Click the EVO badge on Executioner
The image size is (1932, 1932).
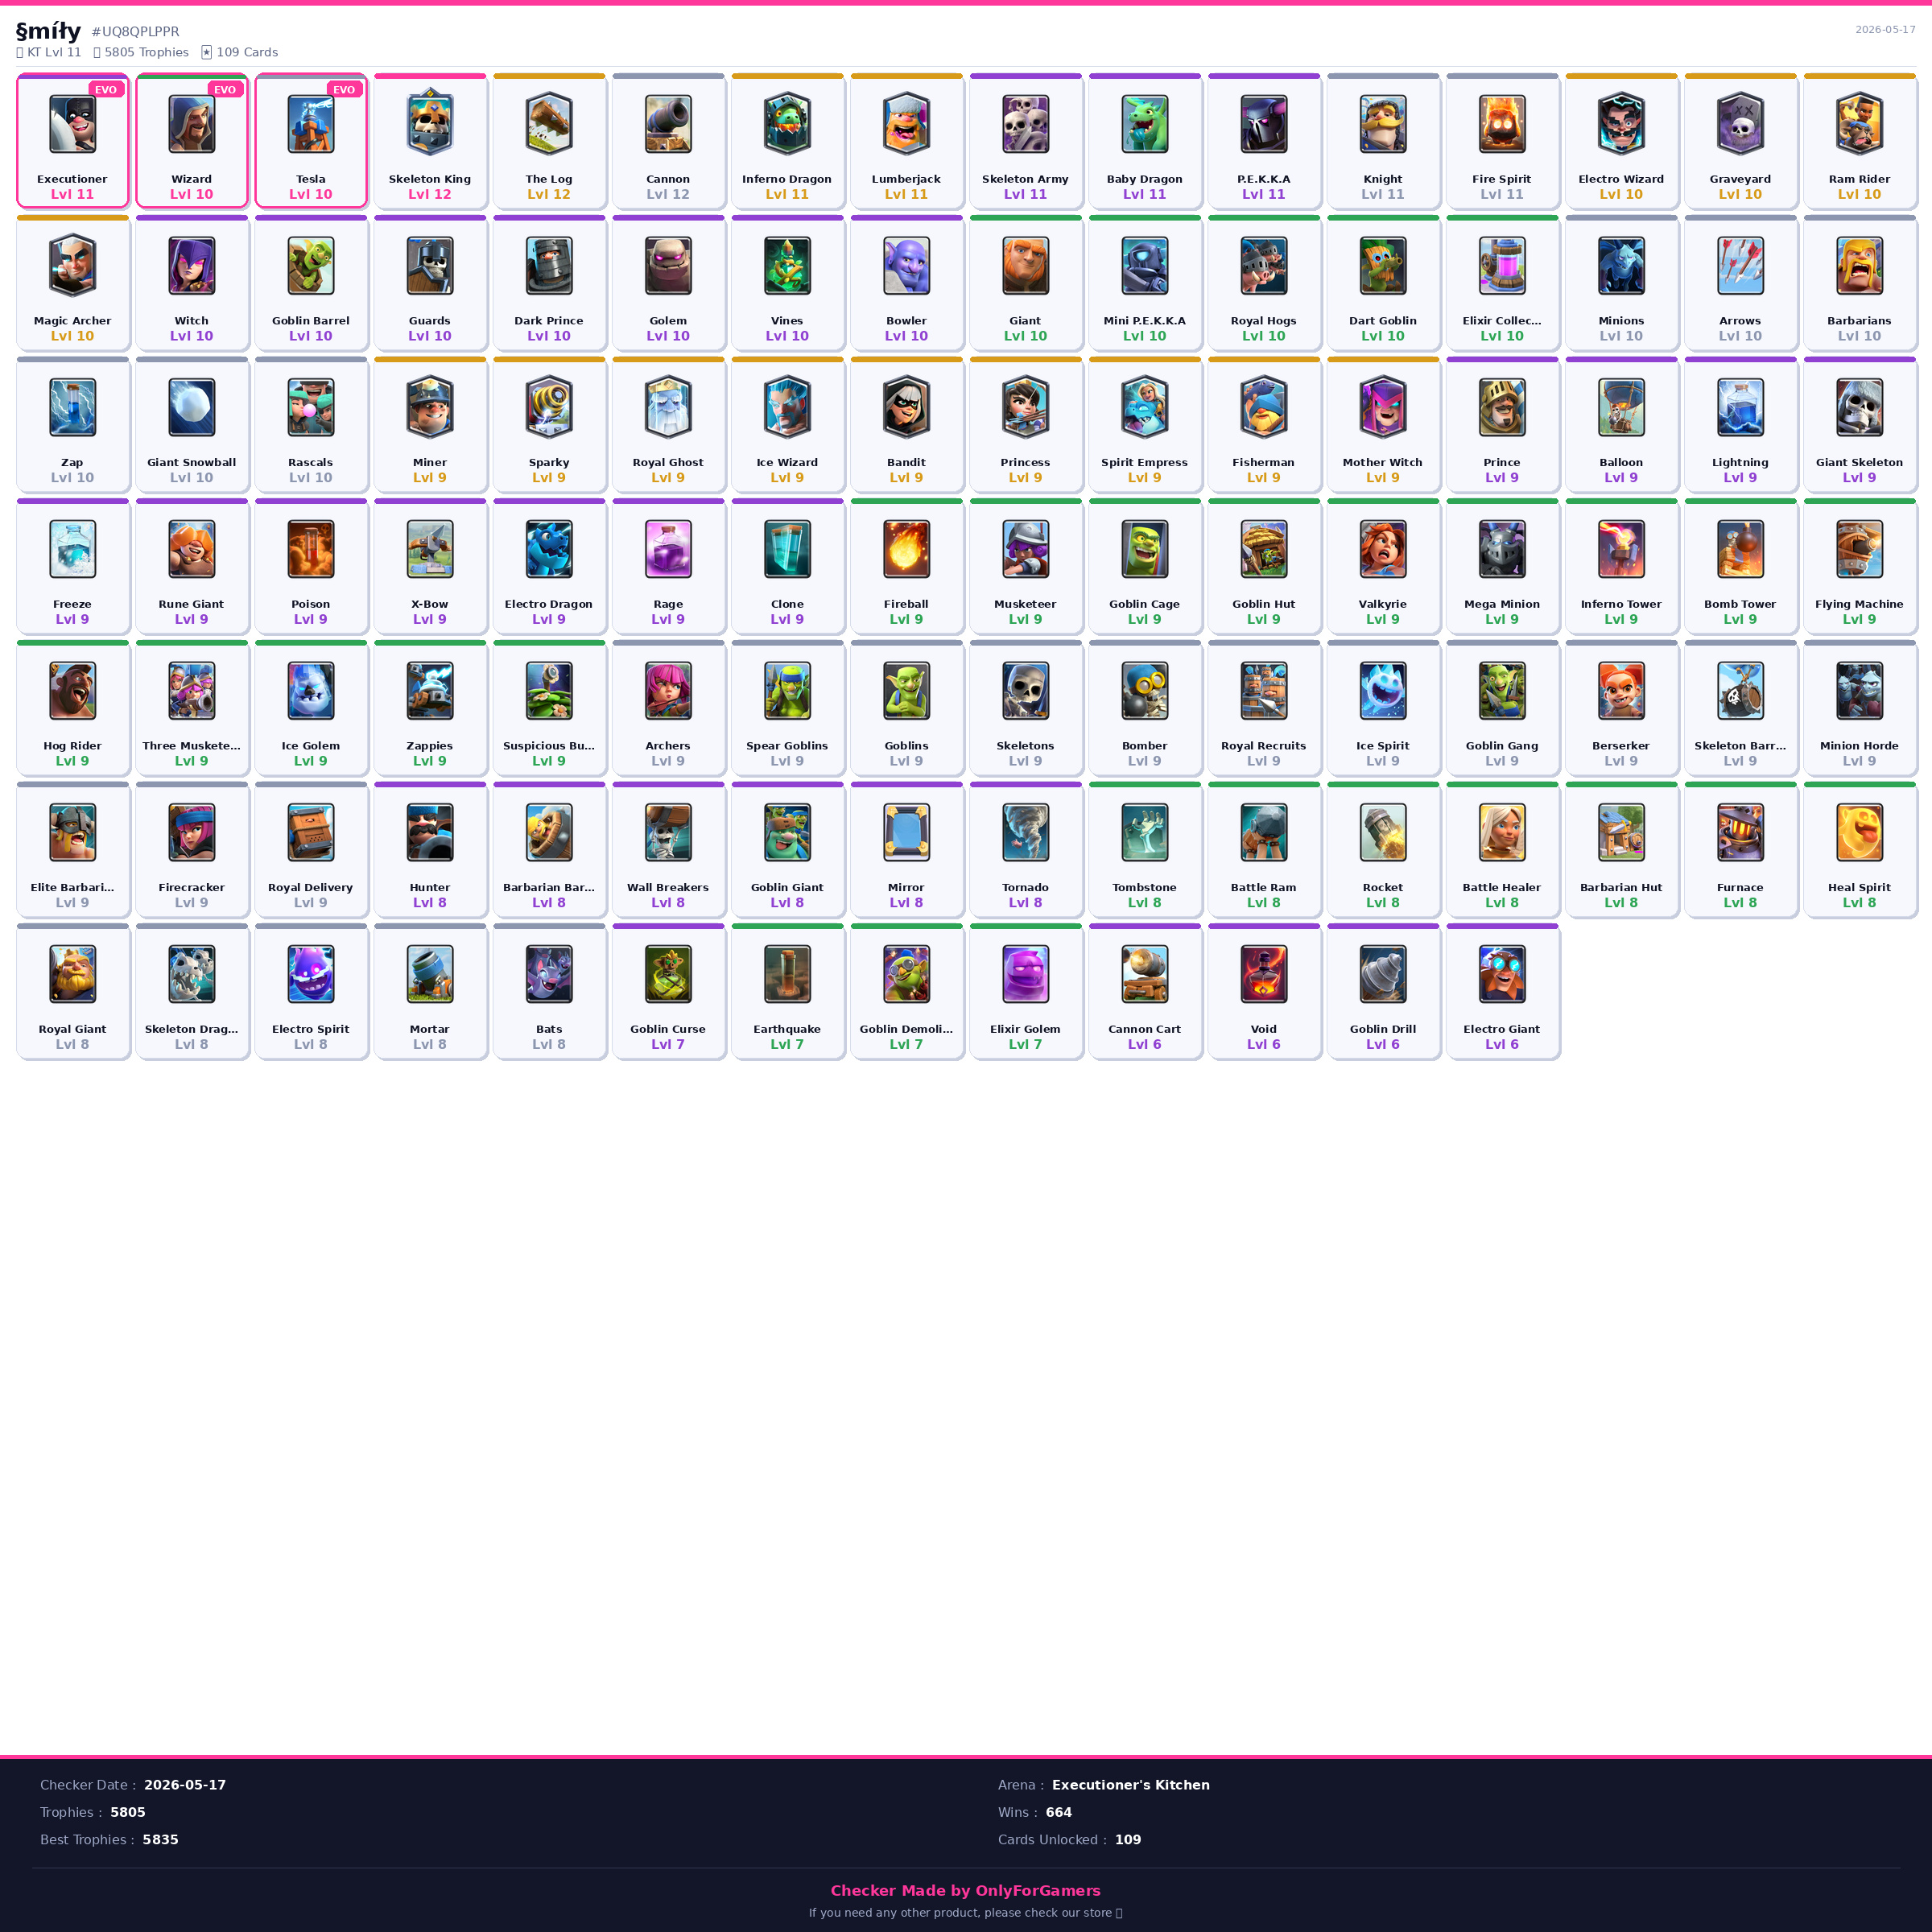106,90
